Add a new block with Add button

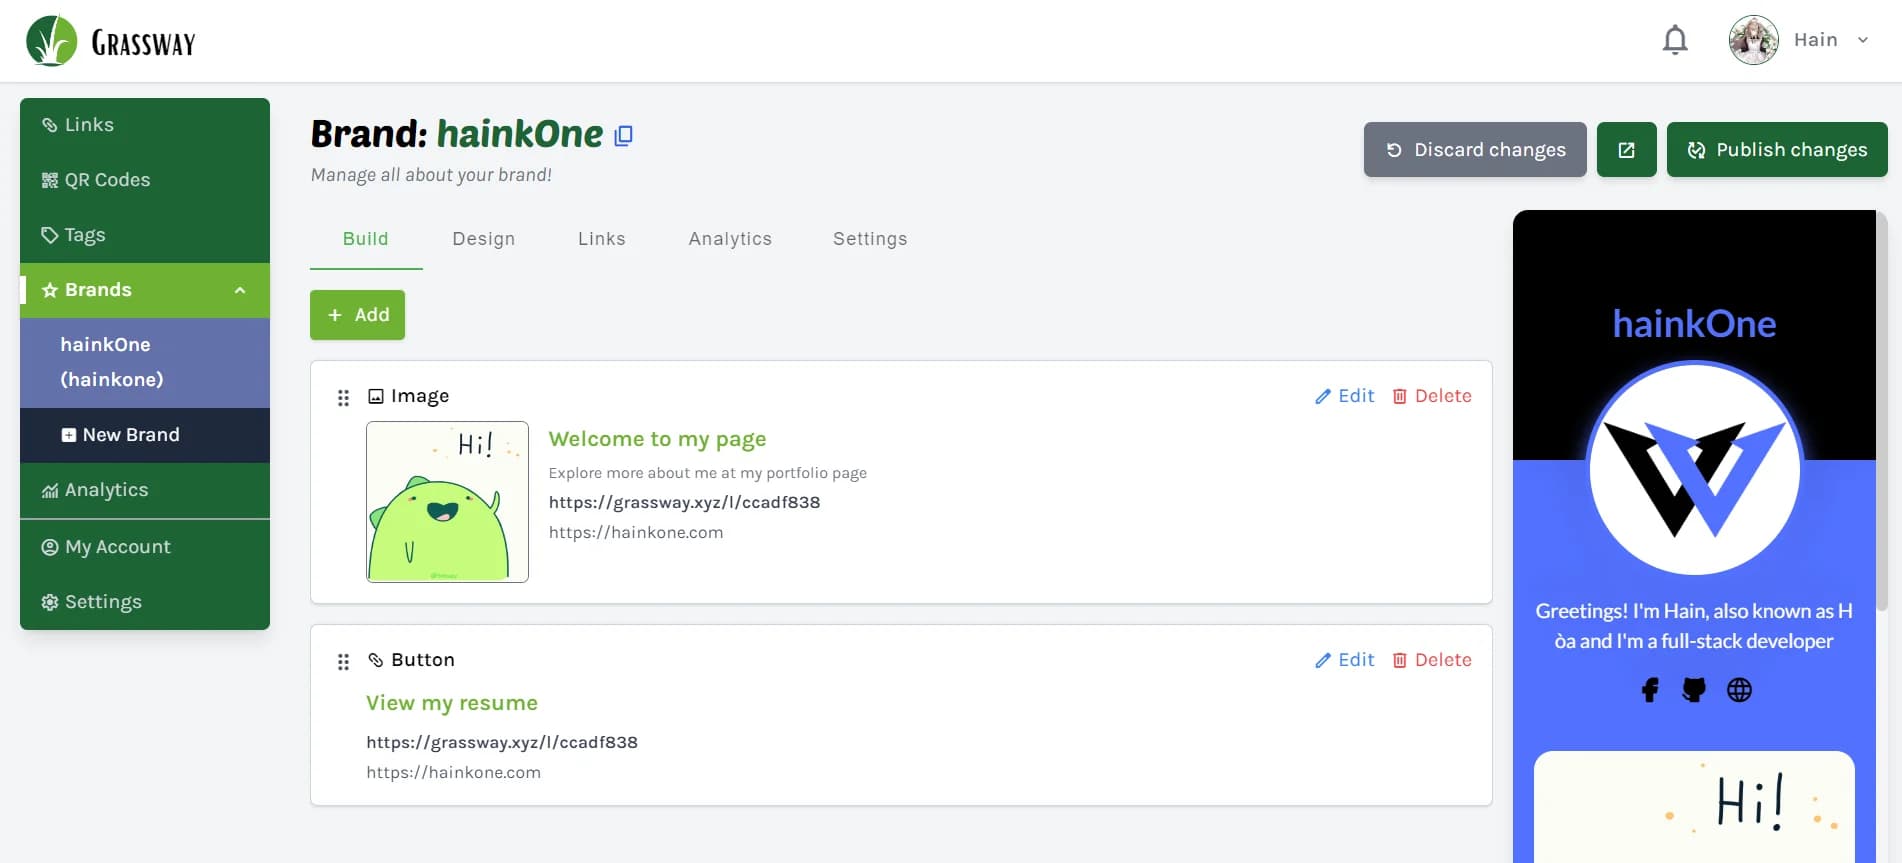pyautogui.click(x=357, y=315)
